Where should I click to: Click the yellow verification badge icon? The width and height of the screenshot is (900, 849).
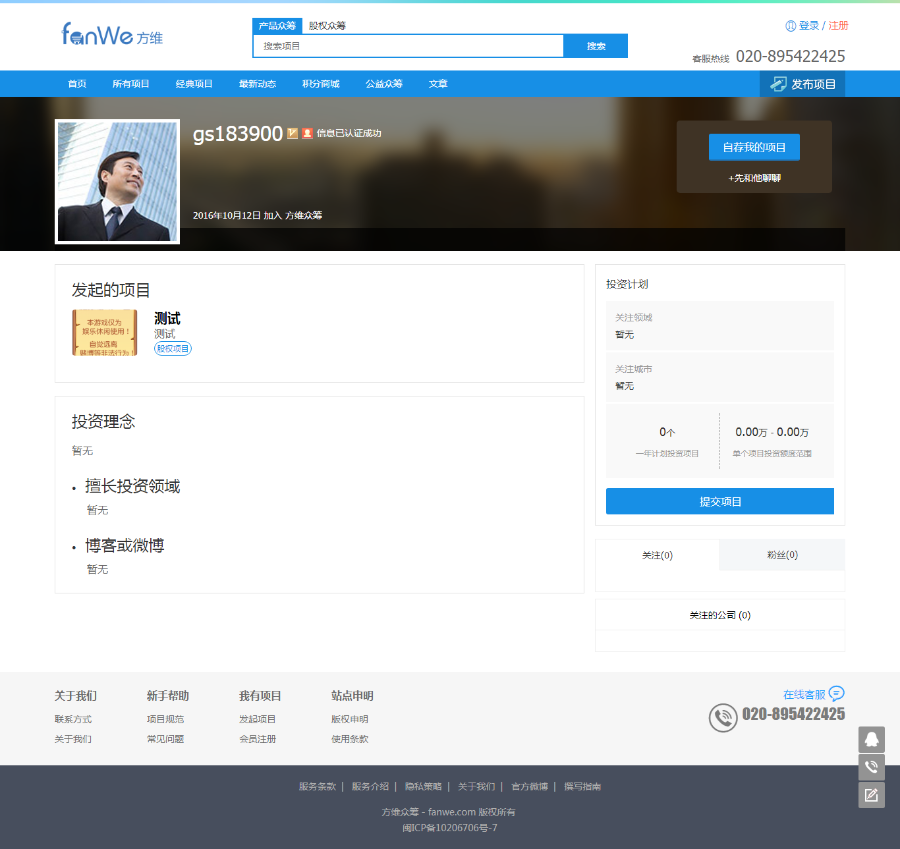(292, 133)
